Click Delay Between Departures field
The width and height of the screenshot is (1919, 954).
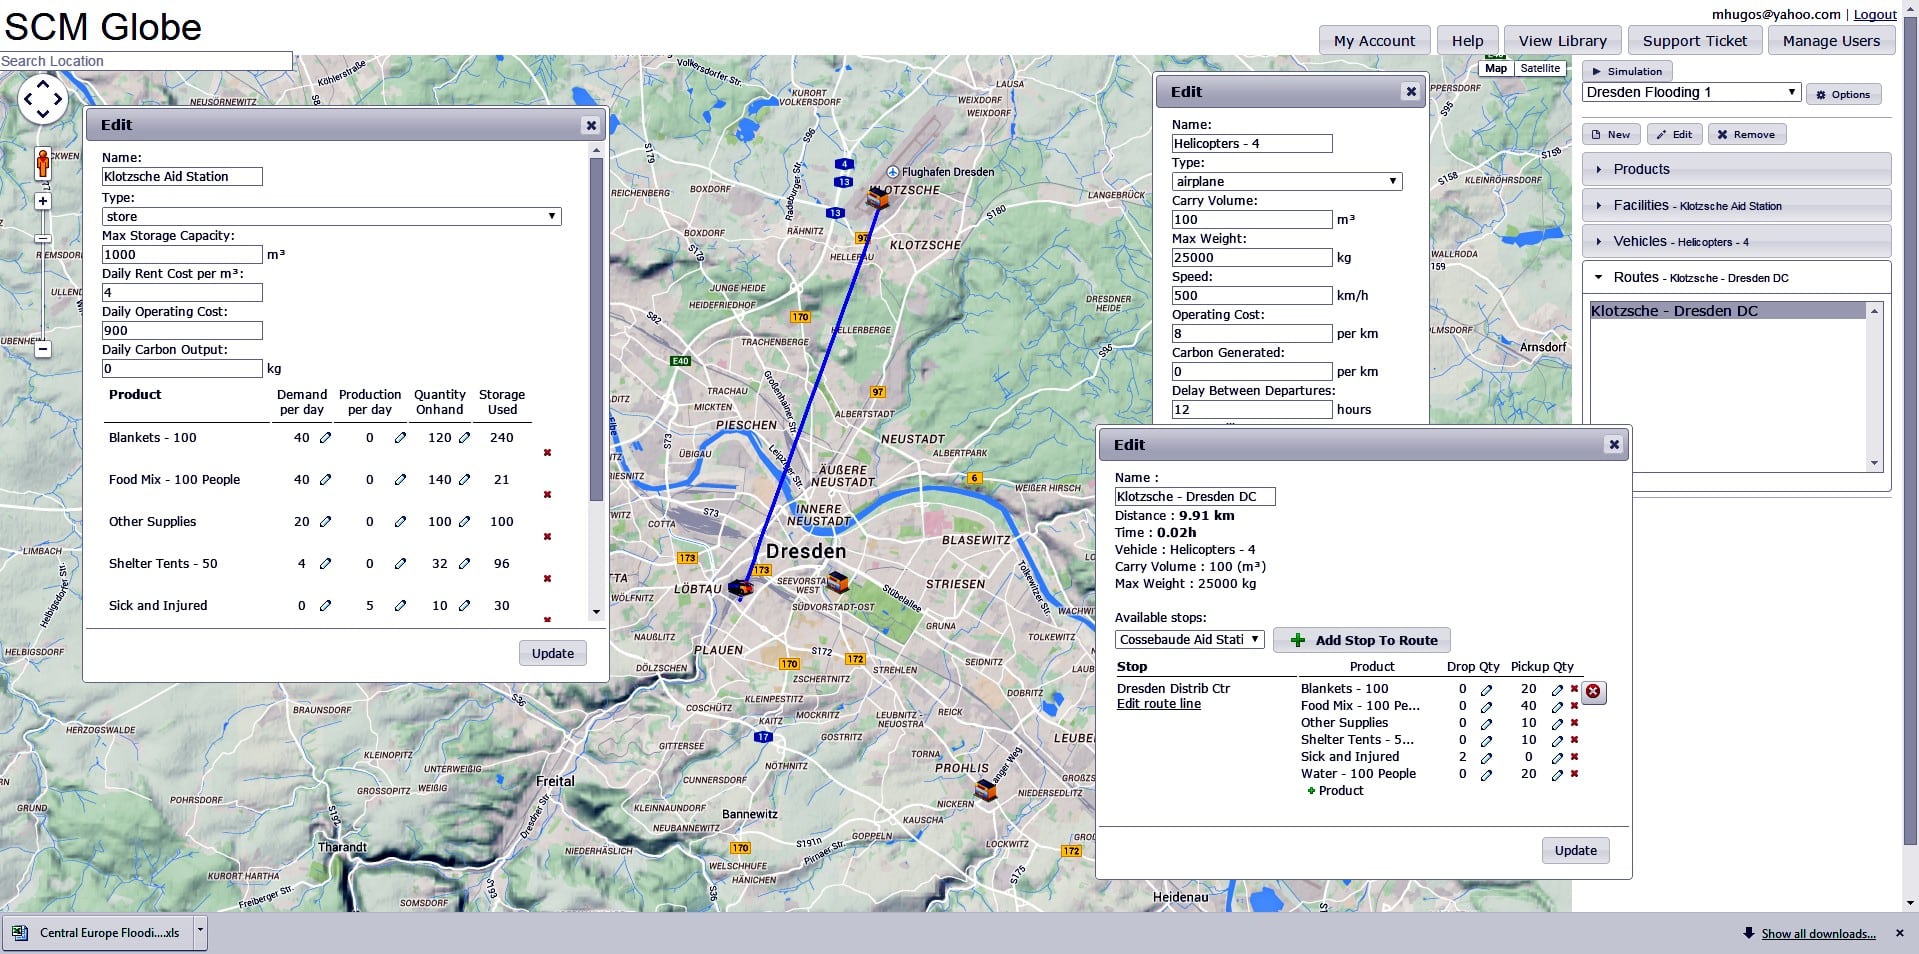[1252, 410]
